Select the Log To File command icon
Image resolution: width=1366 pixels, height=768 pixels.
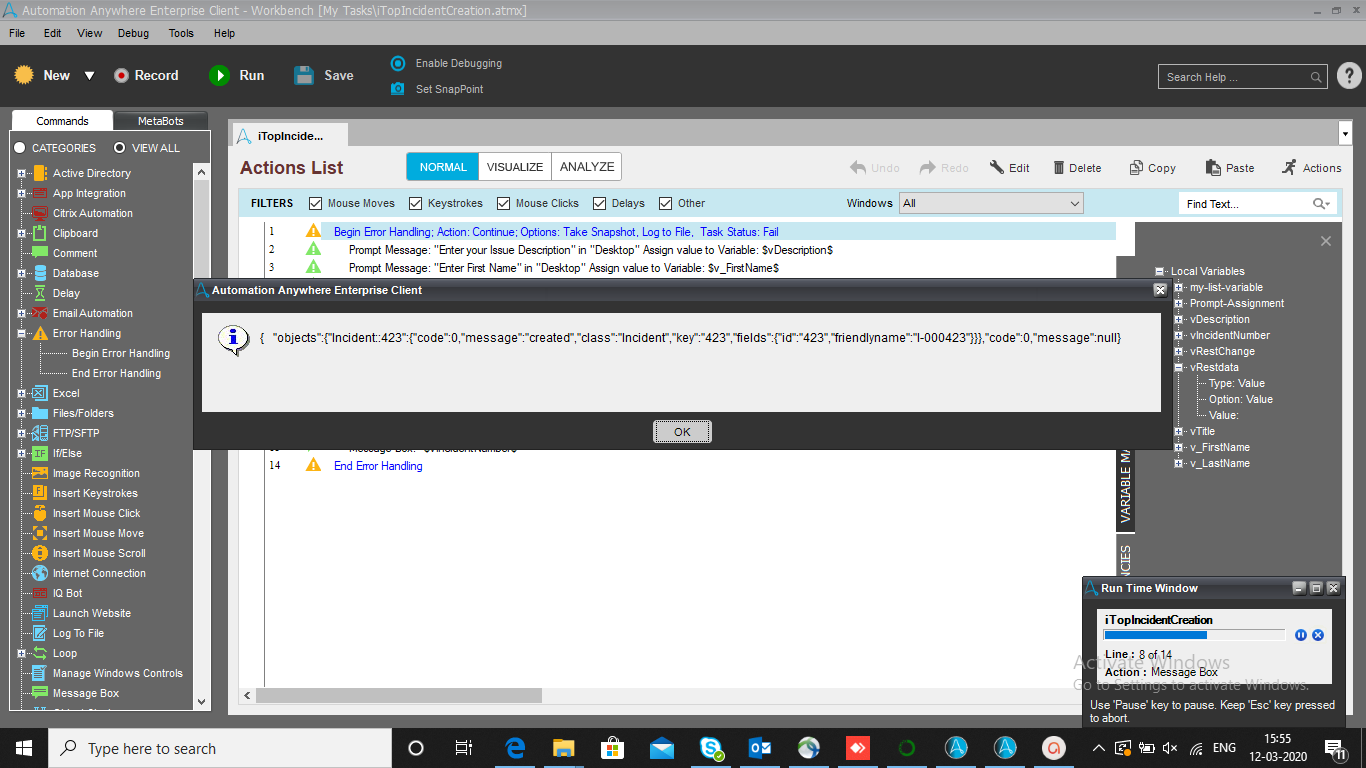point(40,633)
